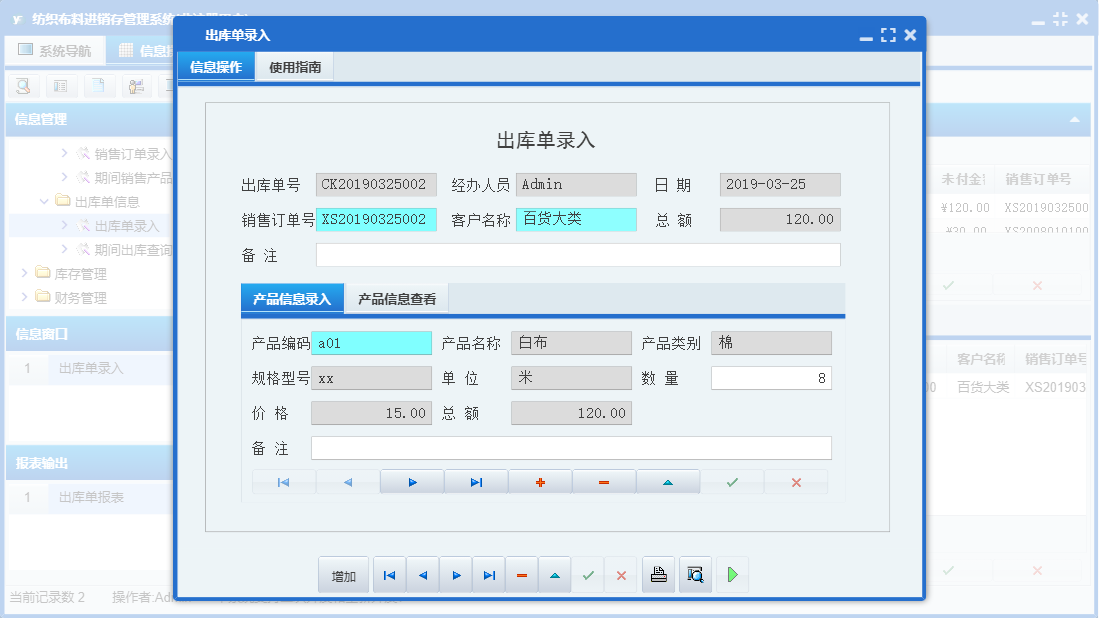The image size is (1099, 618).
Task: Click the green run arrow icon
Action: pos(731,574)
